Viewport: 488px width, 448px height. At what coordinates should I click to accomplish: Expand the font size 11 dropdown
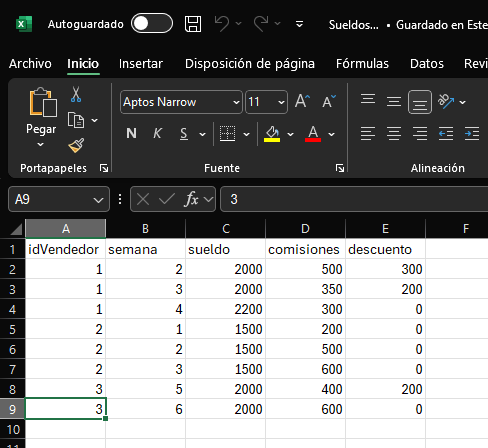(x=281, y=102)
